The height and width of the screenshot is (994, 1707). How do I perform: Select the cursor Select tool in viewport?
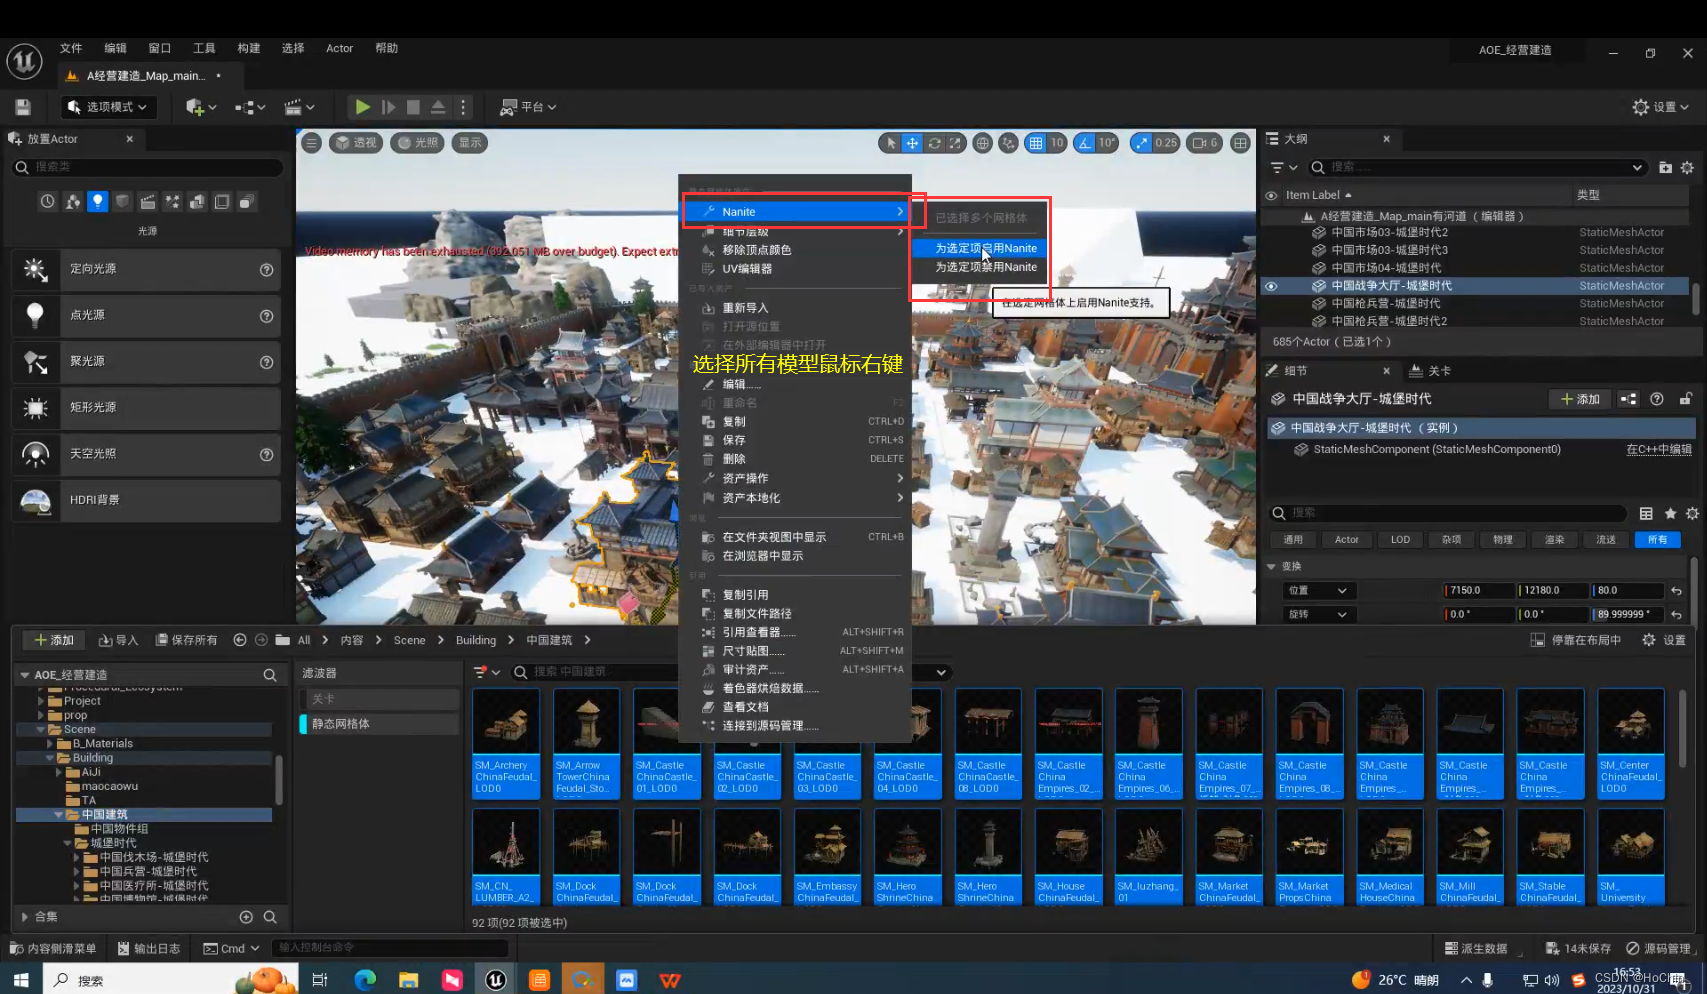(x=890, y=143)
